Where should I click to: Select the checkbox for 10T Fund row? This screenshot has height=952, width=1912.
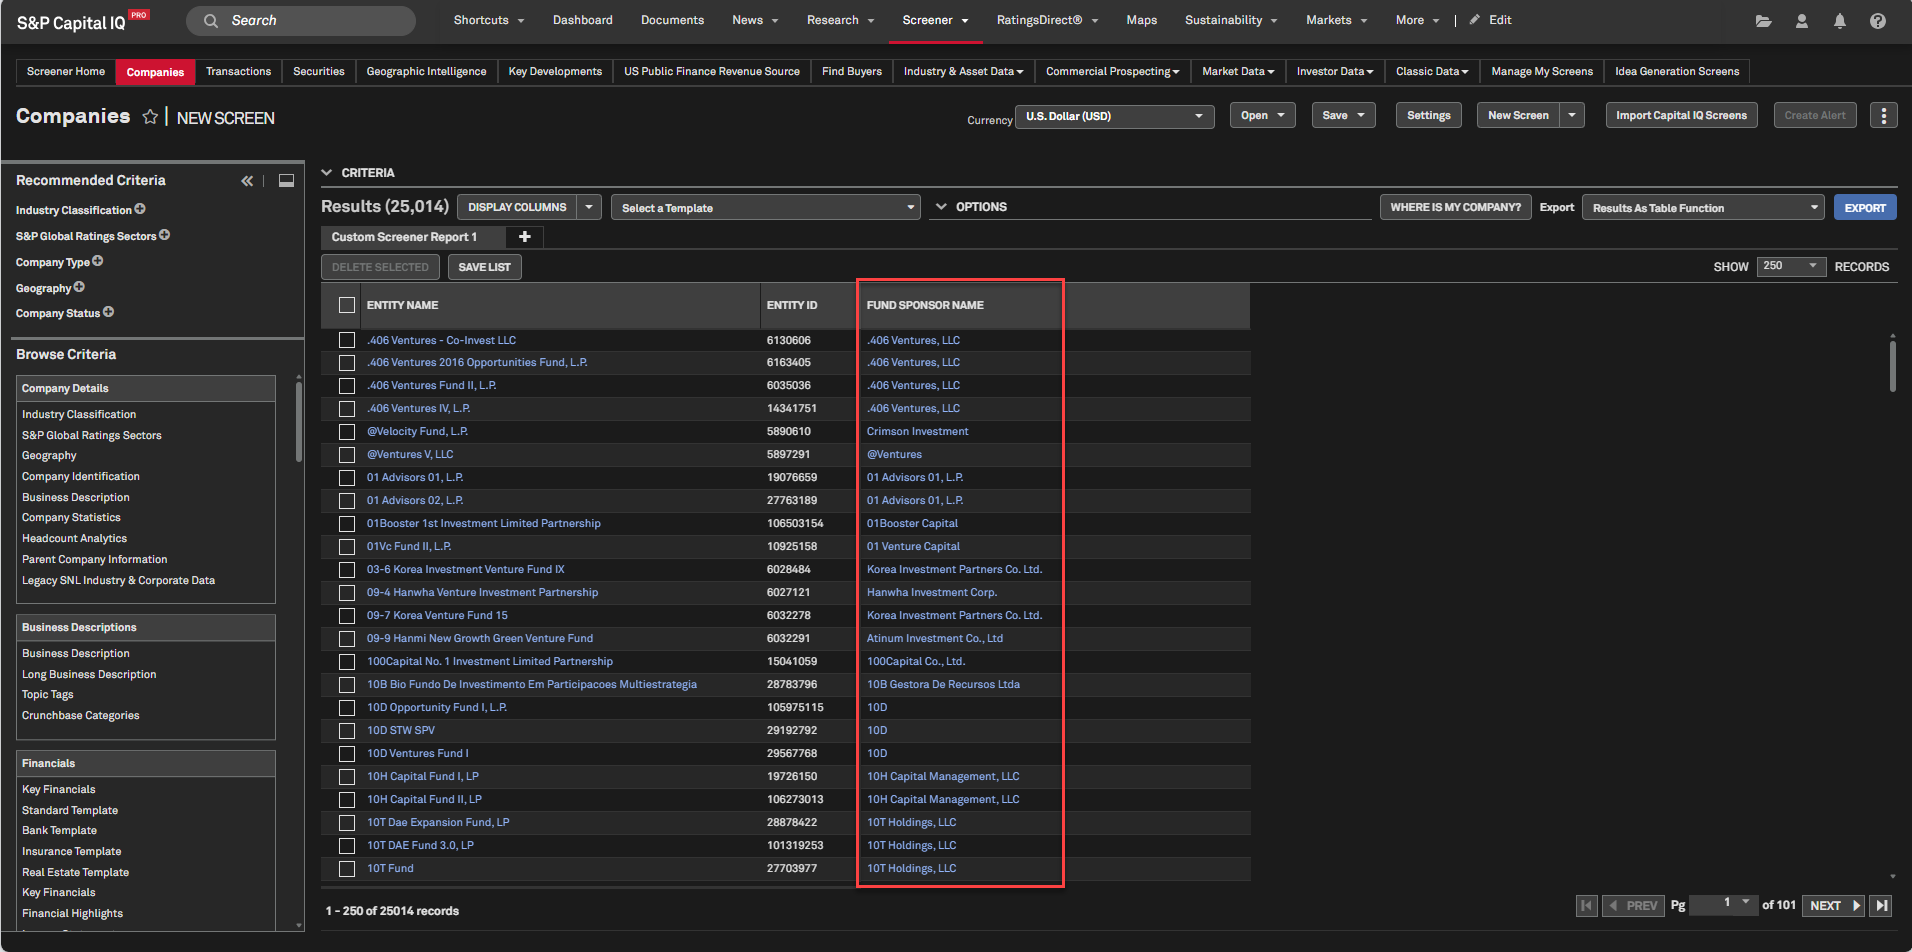(x=347, y=869)
